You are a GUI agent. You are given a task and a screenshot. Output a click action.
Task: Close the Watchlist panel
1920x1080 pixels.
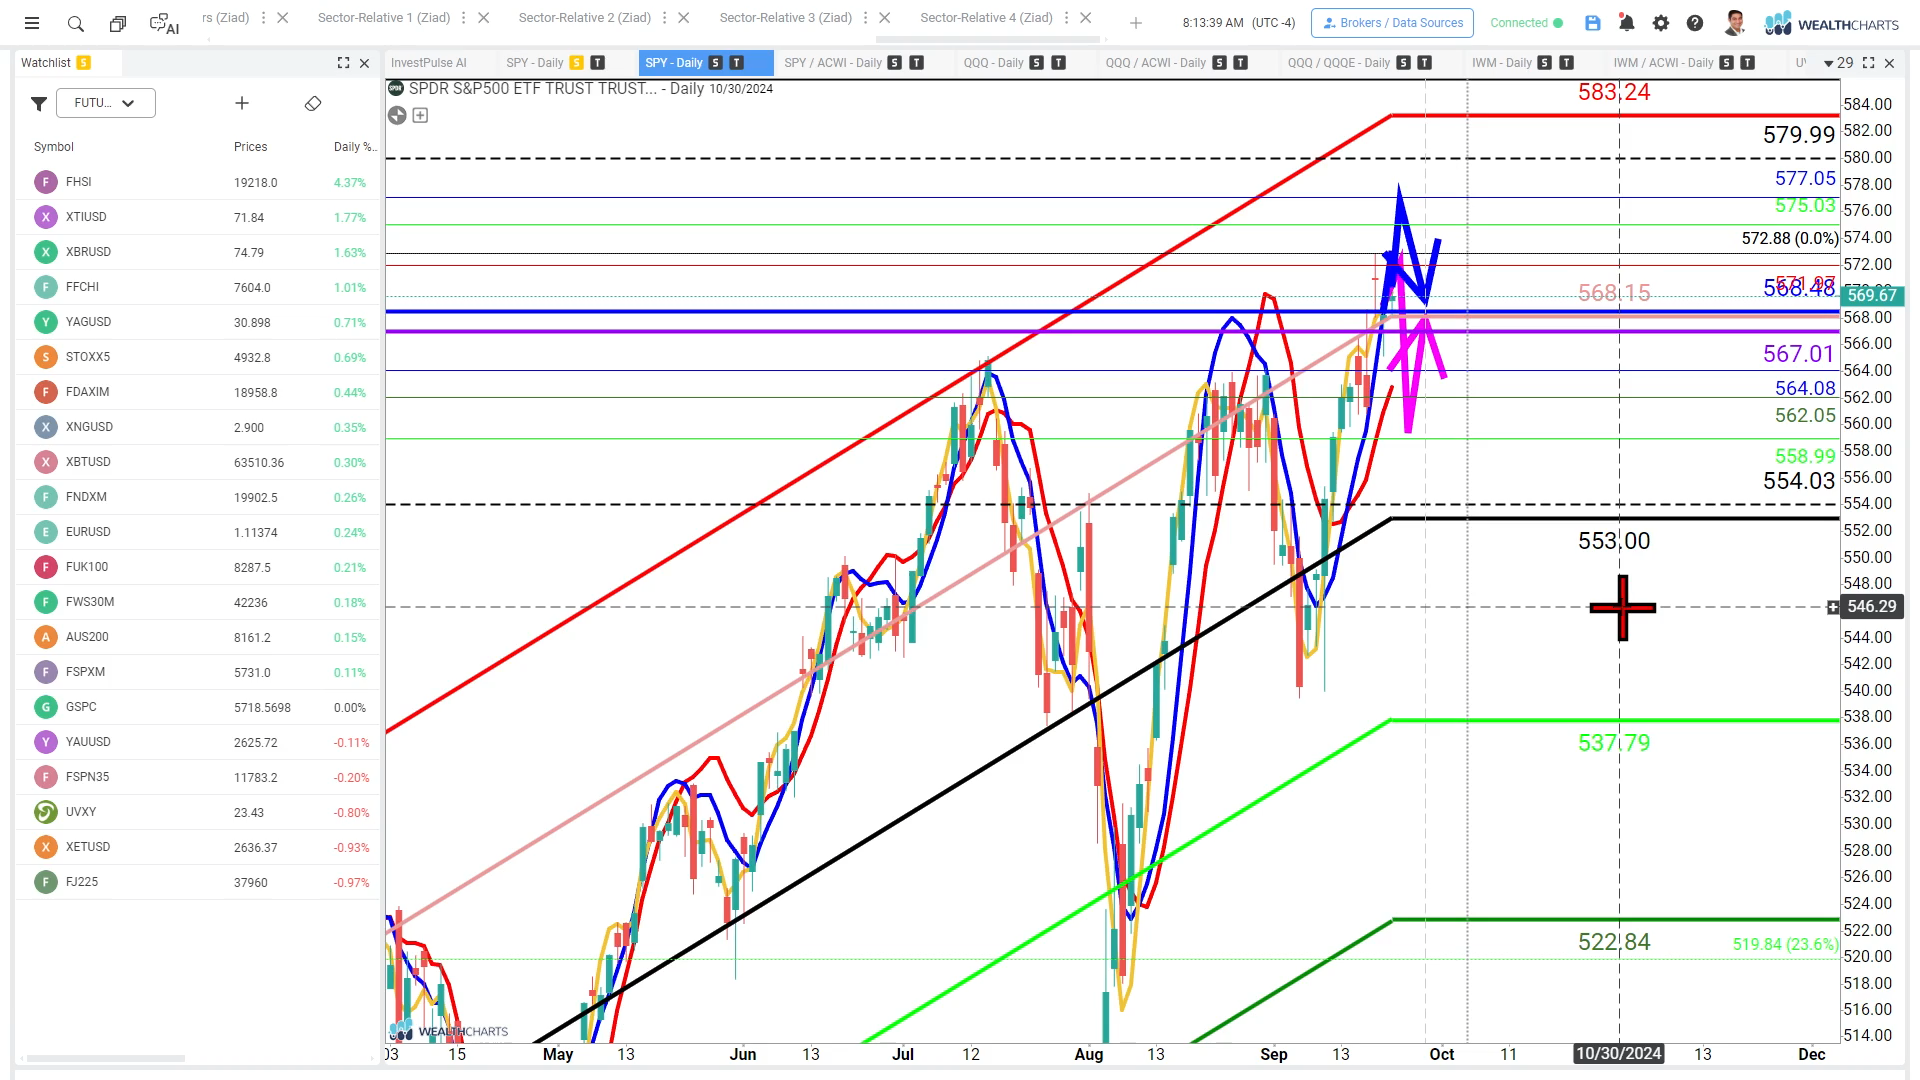click(x=365, y=63)
